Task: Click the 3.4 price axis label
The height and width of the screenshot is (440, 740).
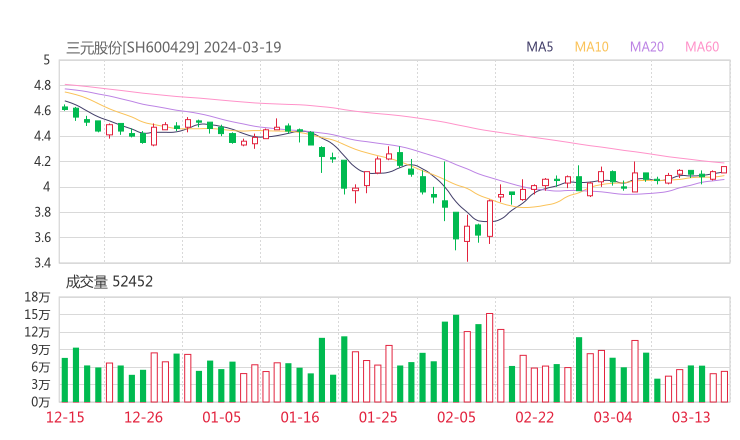Action: point(42,262)
